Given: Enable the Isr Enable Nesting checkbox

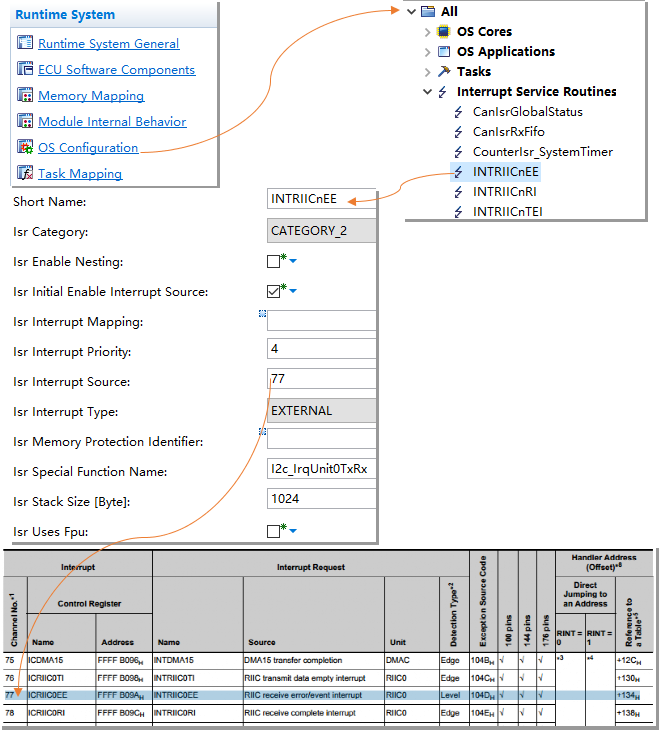Looking at the screenshot, I should click(x=274, y=262).
